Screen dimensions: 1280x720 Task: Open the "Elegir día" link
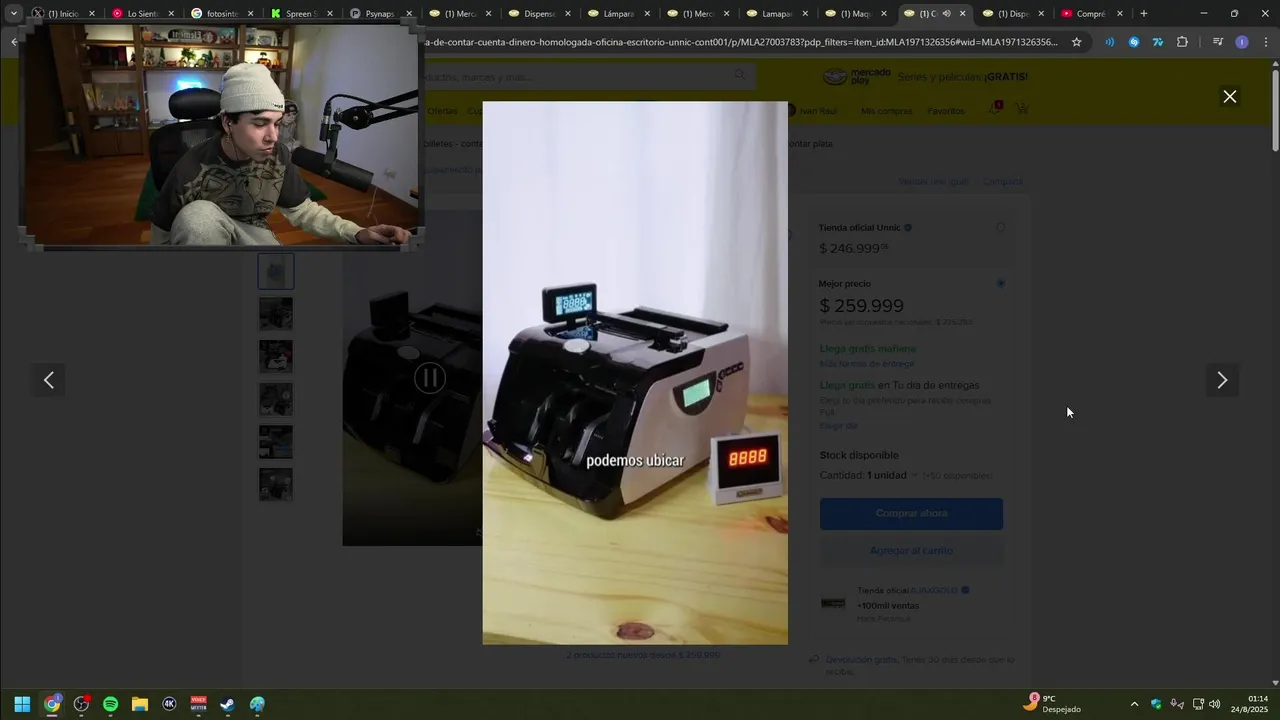tap(838, 426)
